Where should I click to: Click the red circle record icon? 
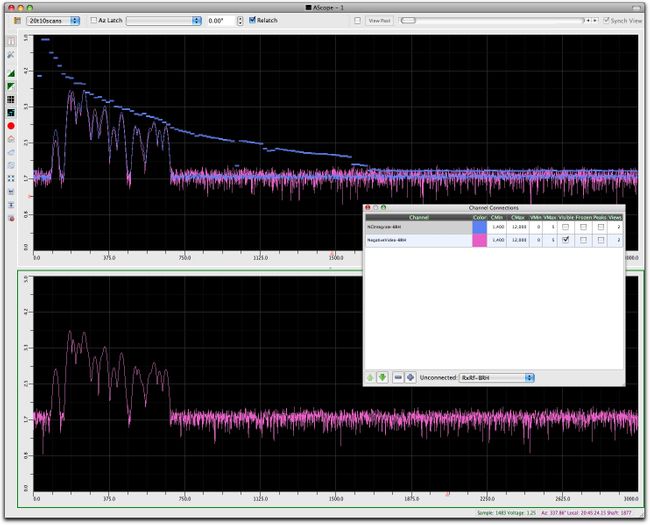(11, 126)
